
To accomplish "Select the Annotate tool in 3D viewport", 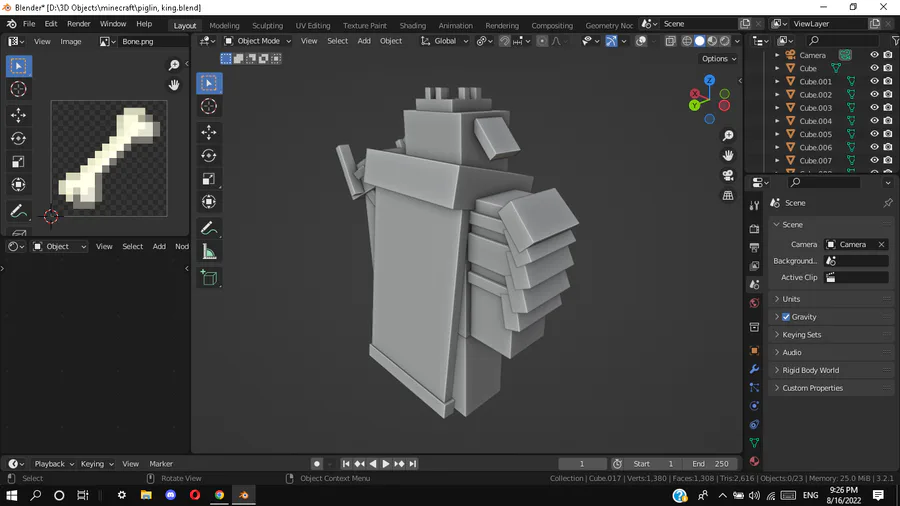I will pyautogui.click(x=209, y=229).
